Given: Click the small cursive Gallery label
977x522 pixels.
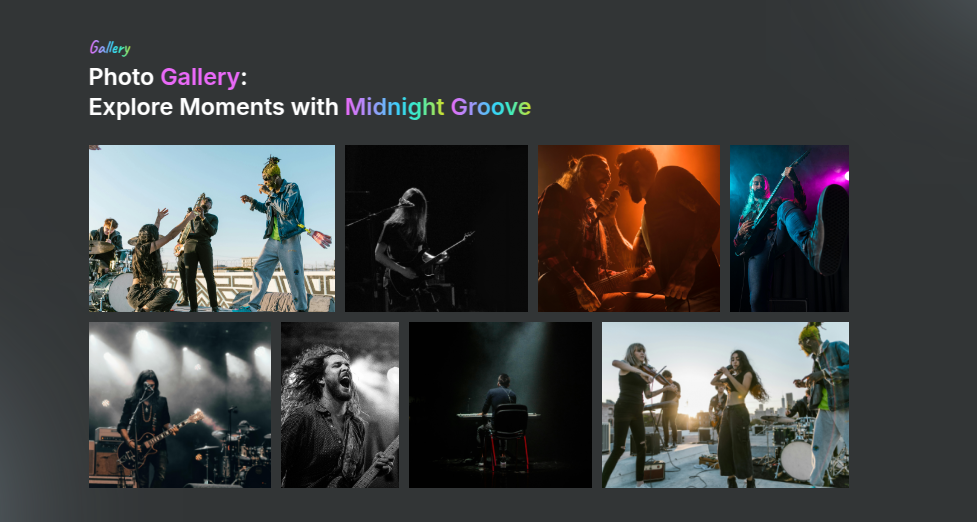Looking at the screenshot, I should point(110,48).
